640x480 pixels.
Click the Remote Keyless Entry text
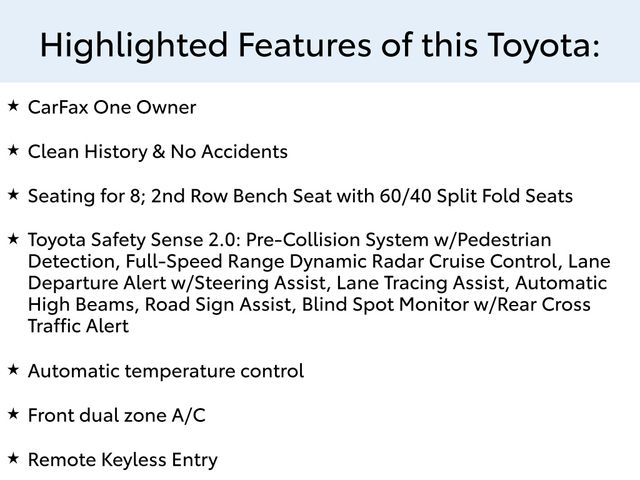122,460
